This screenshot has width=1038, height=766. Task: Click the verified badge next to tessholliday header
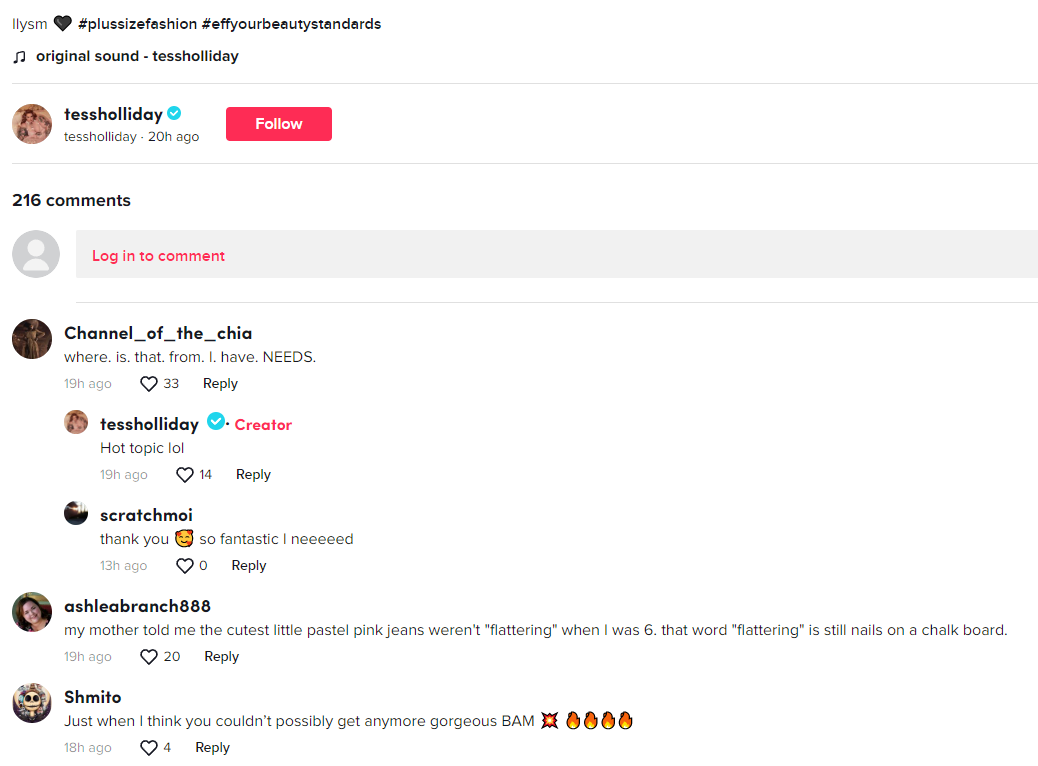pyautogui.click(x=174, y=113)
